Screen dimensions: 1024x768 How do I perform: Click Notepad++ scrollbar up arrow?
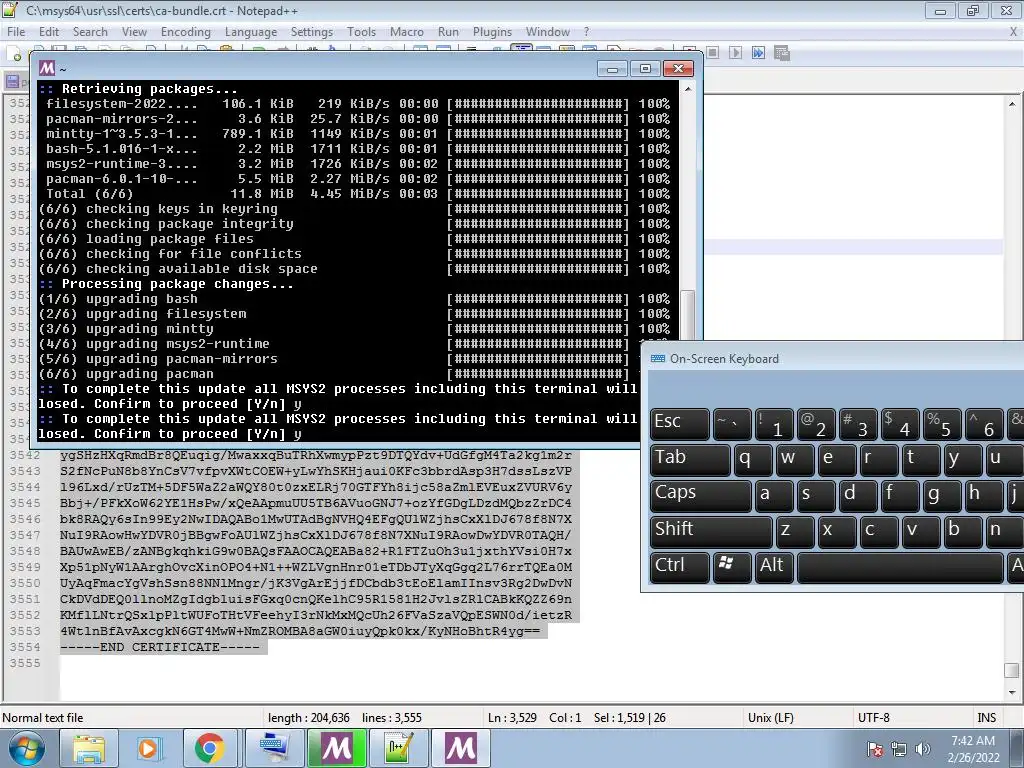(1012, 104)
